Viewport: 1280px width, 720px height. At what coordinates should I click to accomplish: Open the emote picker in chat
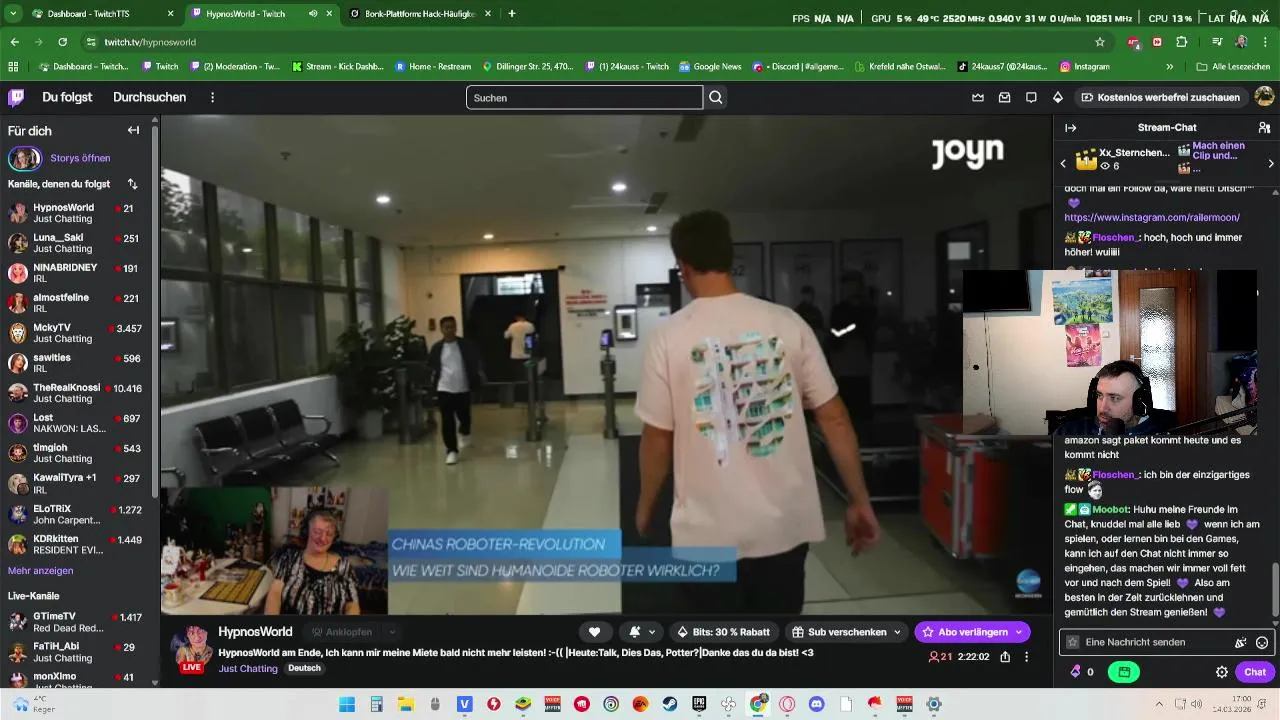coord(1262,643)
